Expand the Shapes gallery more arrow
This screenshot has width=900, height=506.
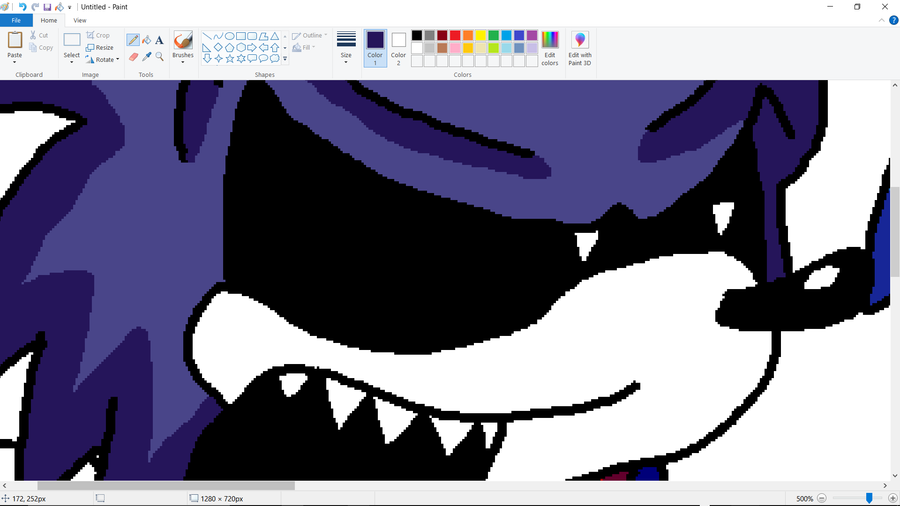coord(285,59)
